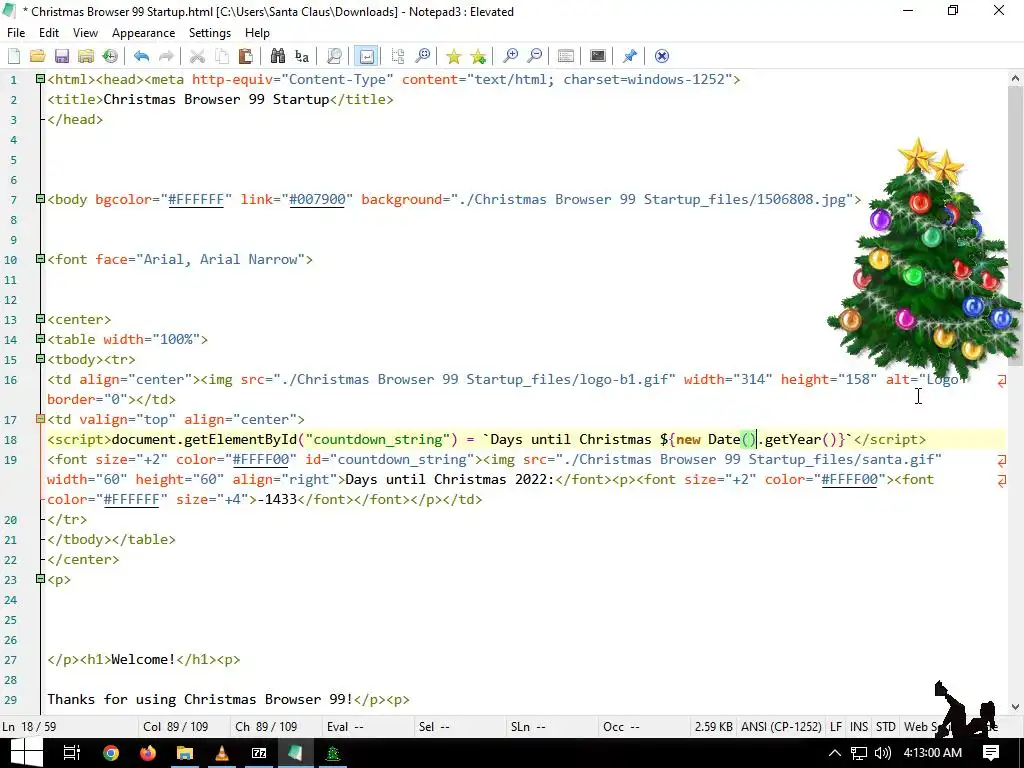Collapse the body fold on line 7

40,199
